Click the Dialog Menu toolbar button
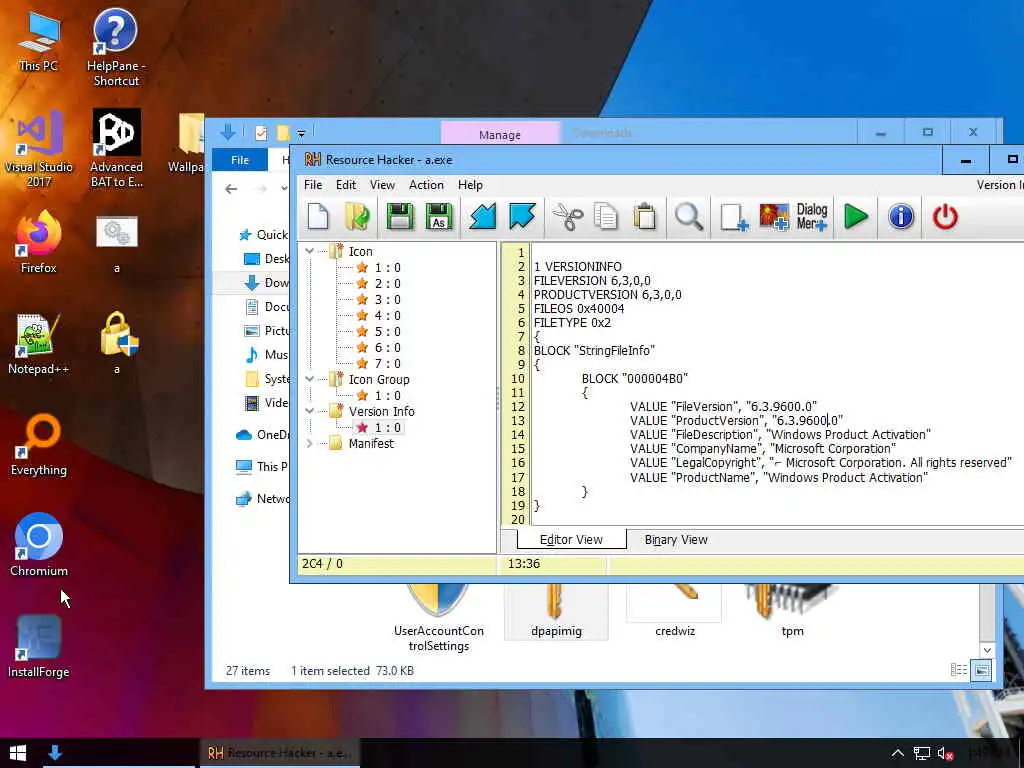The width and height of the screenshot is (1024, 768). click(812, 217)
